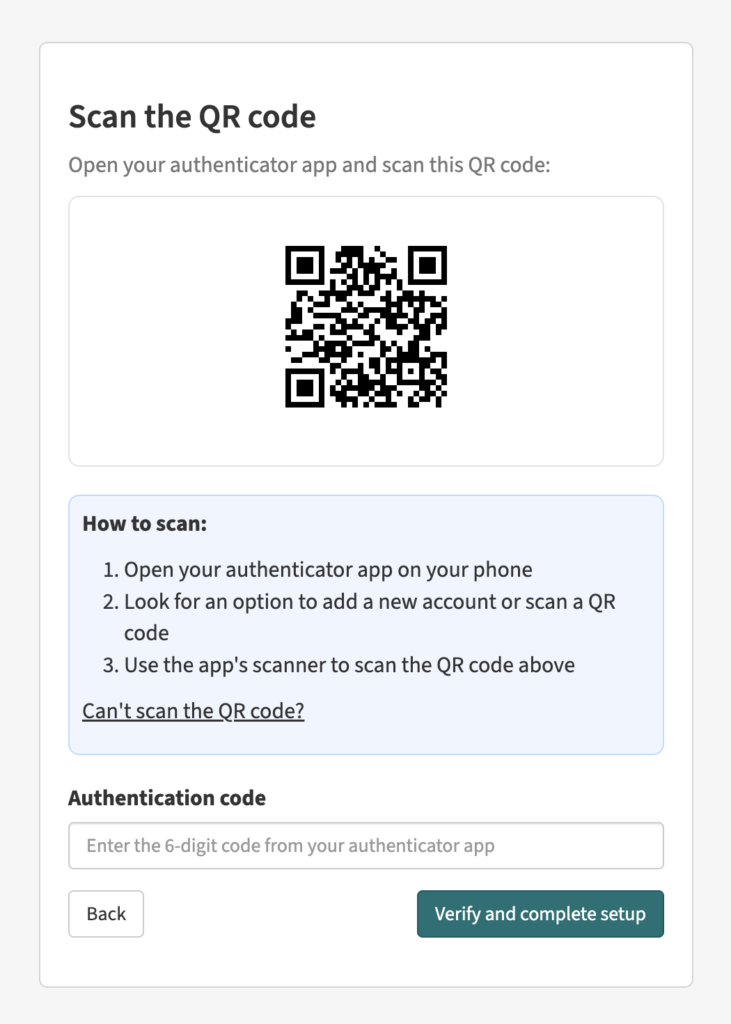
Task: Click the "Authentication code" field label
Action: pos(167,798)
